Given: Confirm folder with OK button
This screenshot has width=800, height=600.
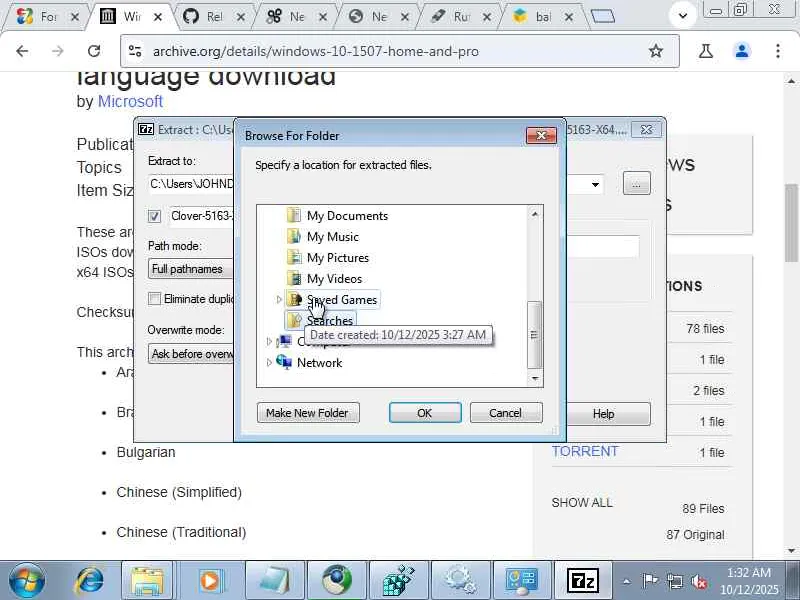Looking at the screenshot, I should click(425, 413).
